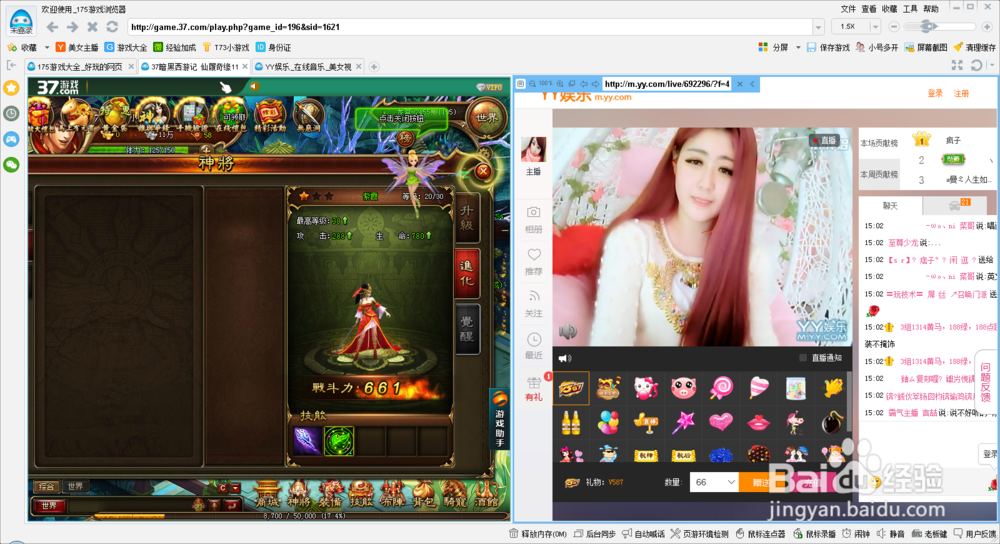1000x544 pixels.
Task: Open the 工具 menu
Action: [x=910, y=9]
